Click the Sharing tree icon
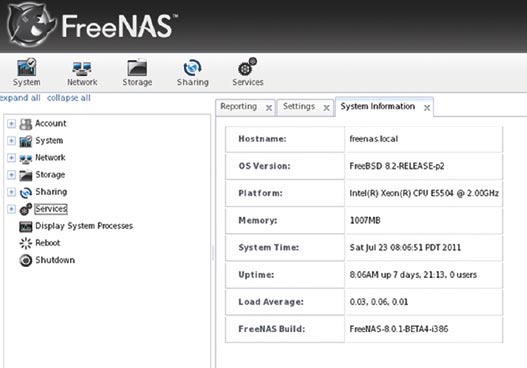The image size is (527, 368). (x=26, y=193)
